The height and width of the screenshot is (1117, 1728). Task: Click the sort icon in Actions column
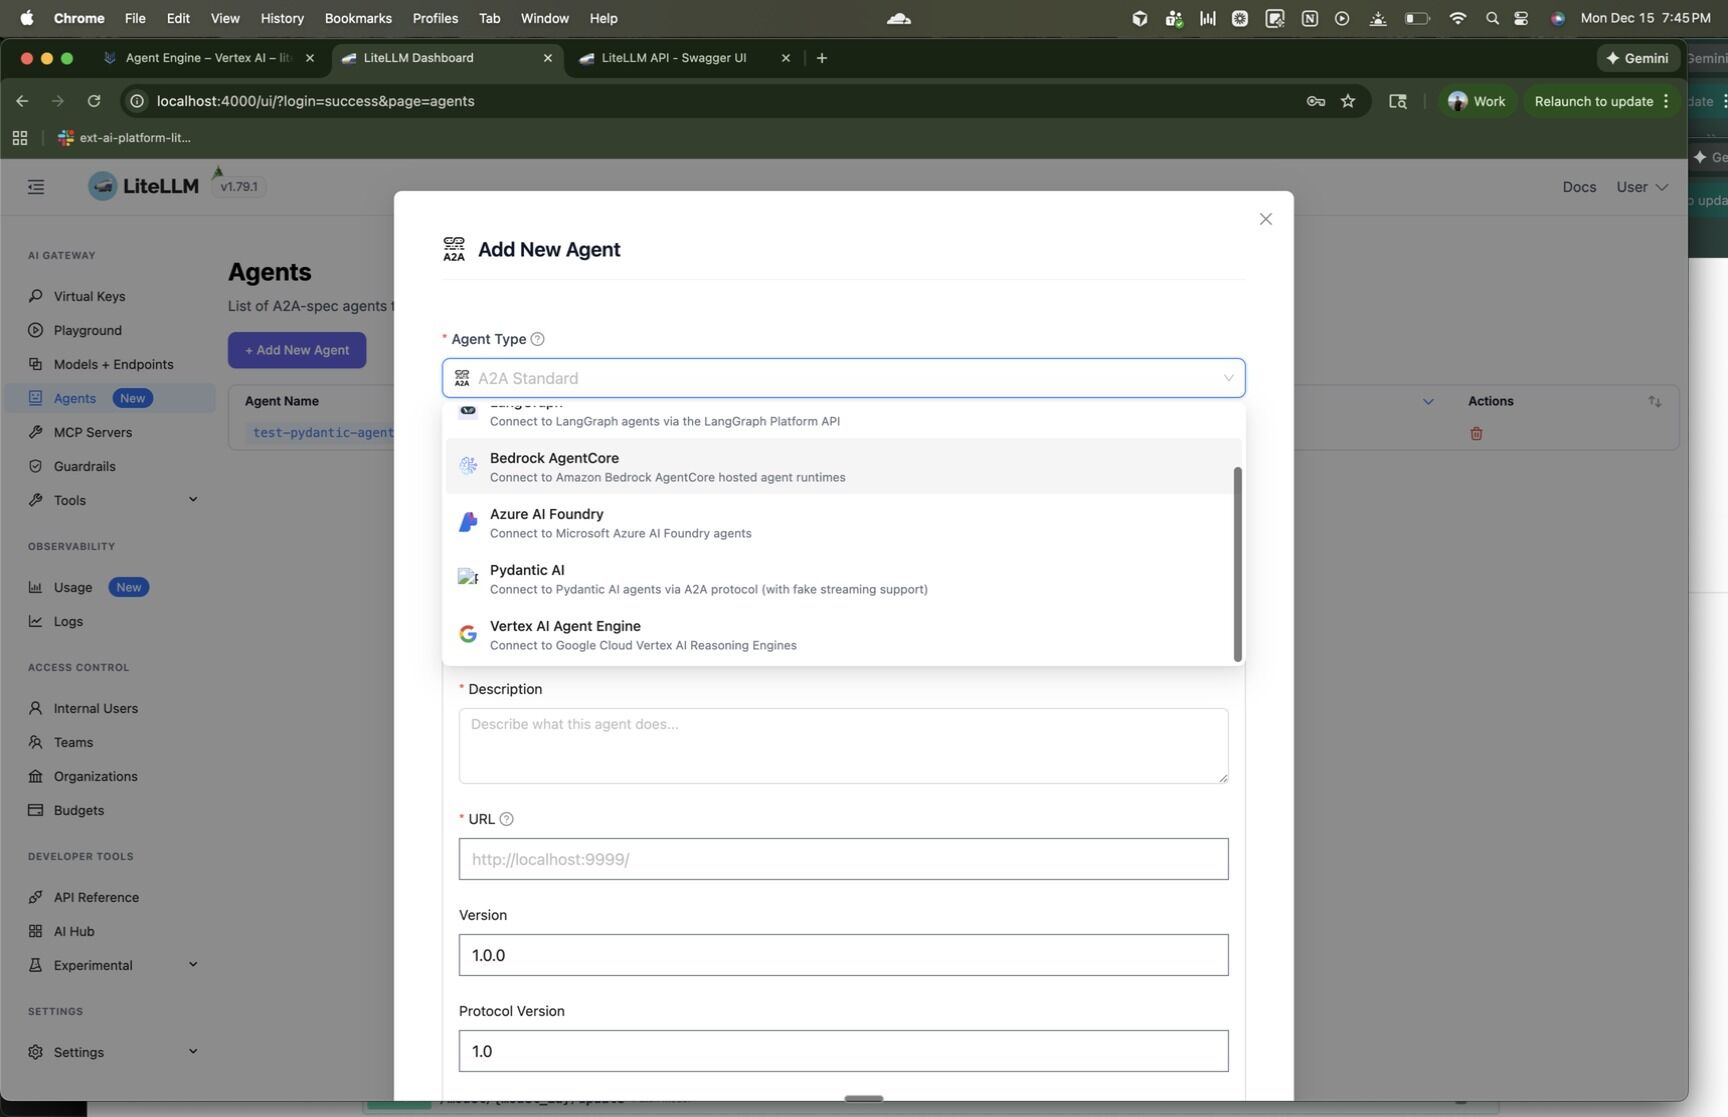[x=1654, y=401]
